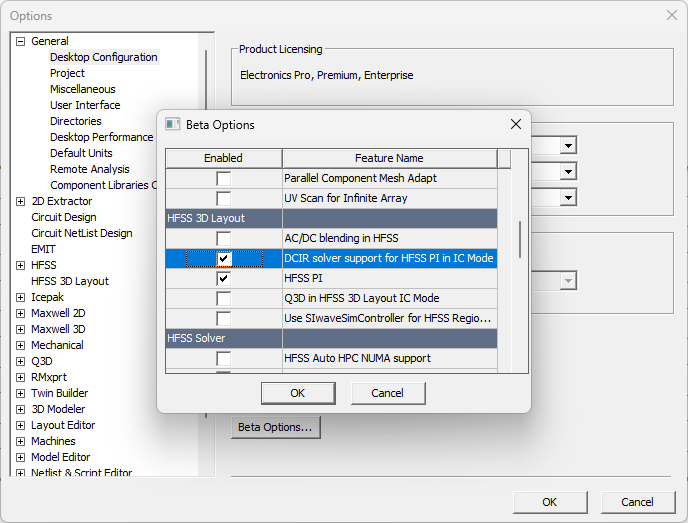The width and height of the screenshot is (688, 523).
Task: Open User Interface options
Action: coord(85,105)
